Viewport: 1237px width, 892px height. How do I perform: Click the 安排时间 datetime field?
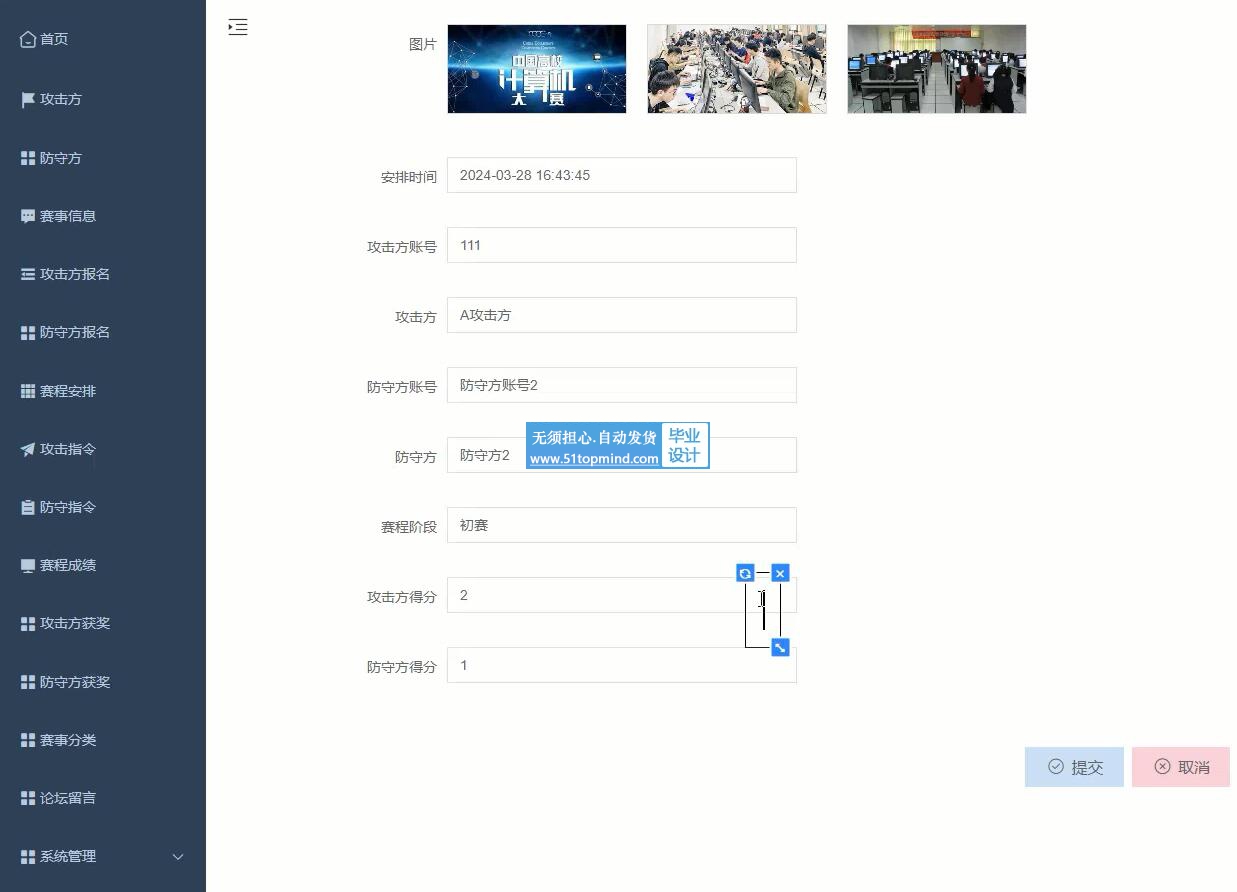coord(621,175)
